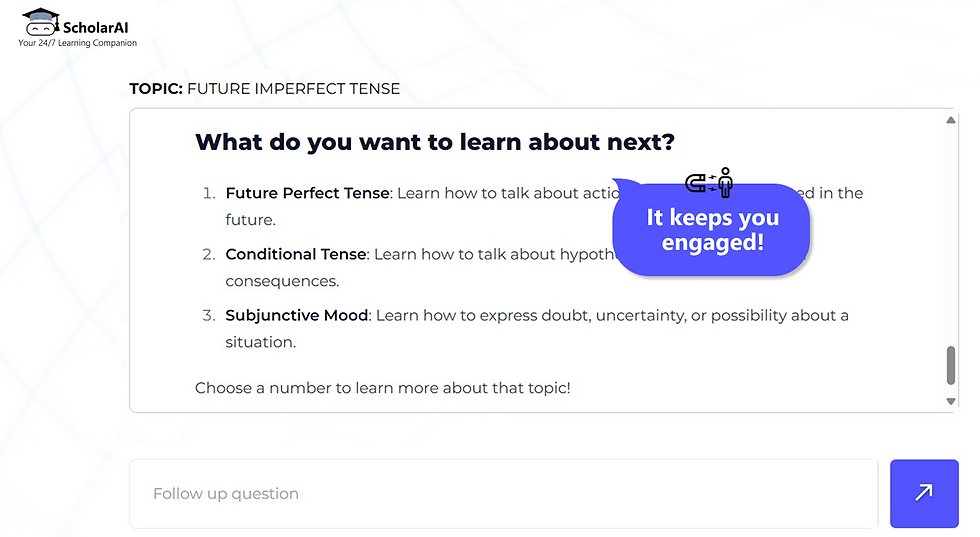Screen dimensions: 980x537
Task: Click the ScholarAI graduation-cap robot logo
Action: (x=40, y=22)
